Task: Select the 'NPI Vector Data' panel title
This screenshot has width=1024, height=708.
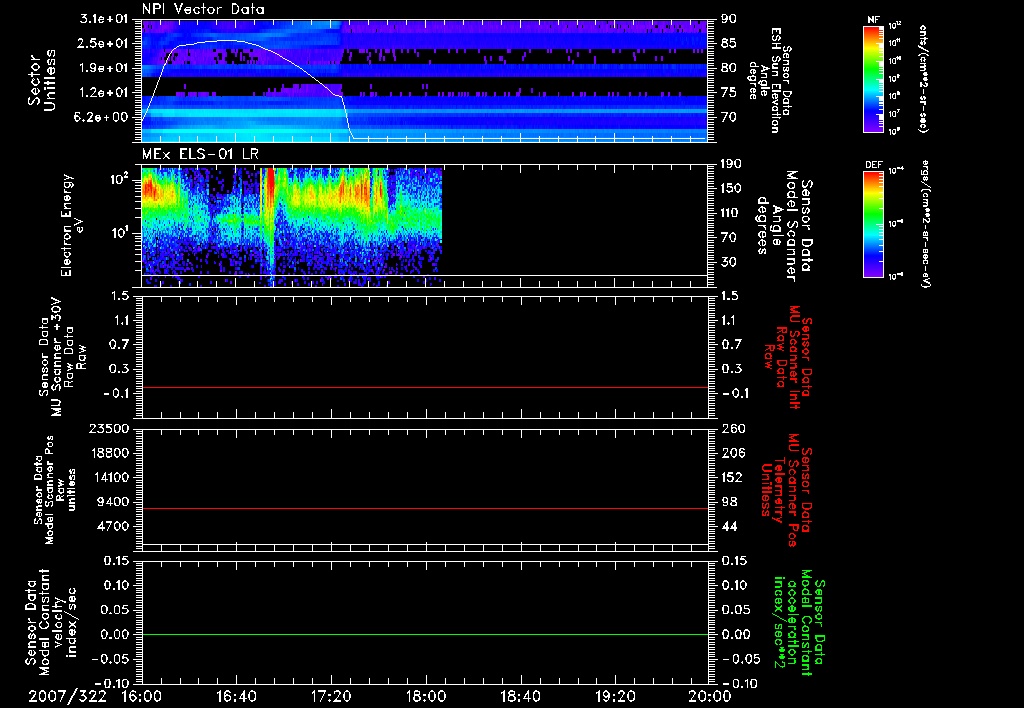Action: 203,9
